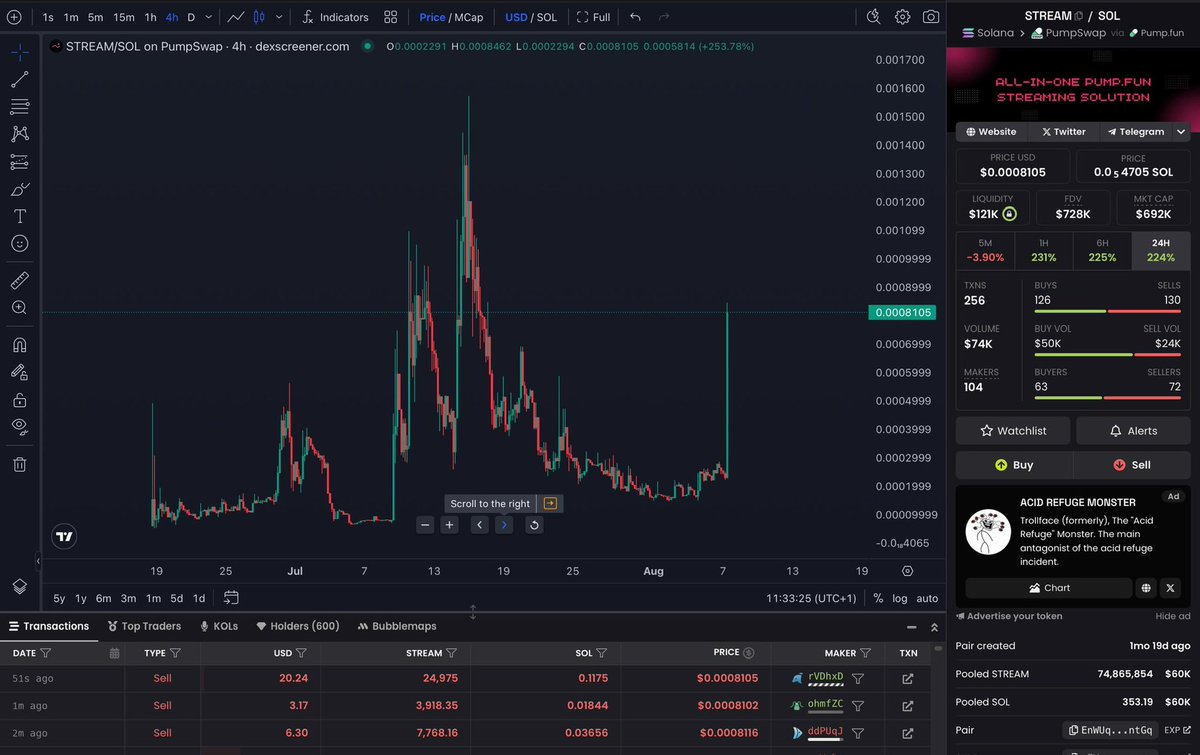Open the Bubblemaps tab
The image size is (1200, 755).
coord(397,626)
